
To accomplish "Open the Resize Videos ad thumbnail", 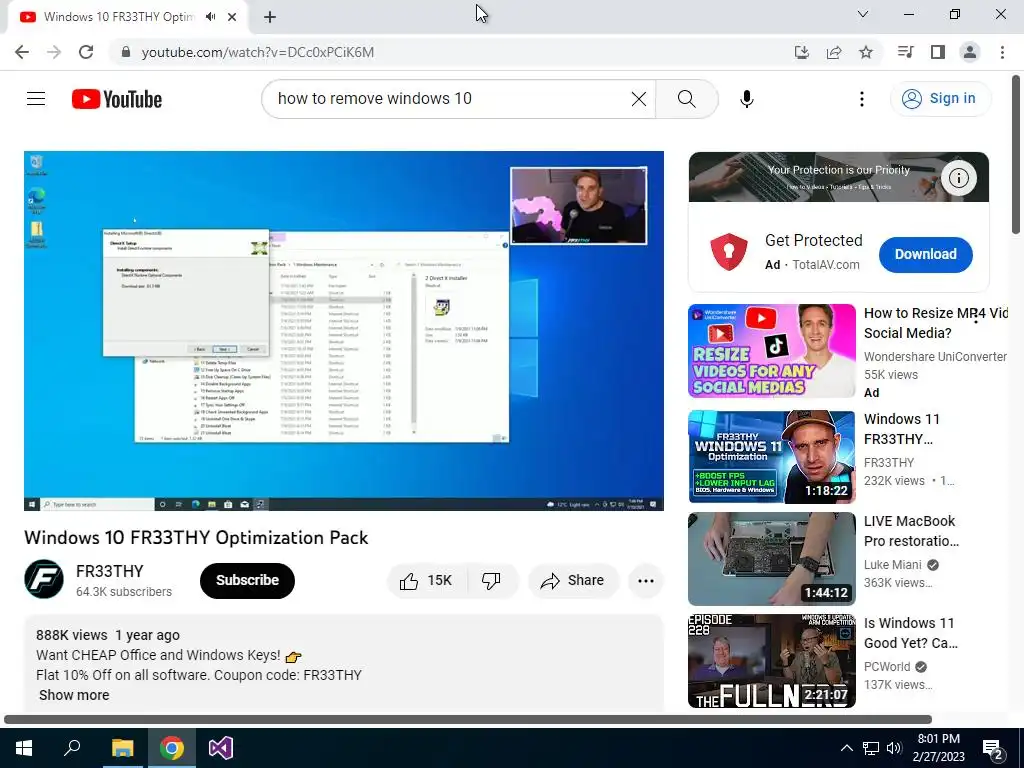I will 771,351.
